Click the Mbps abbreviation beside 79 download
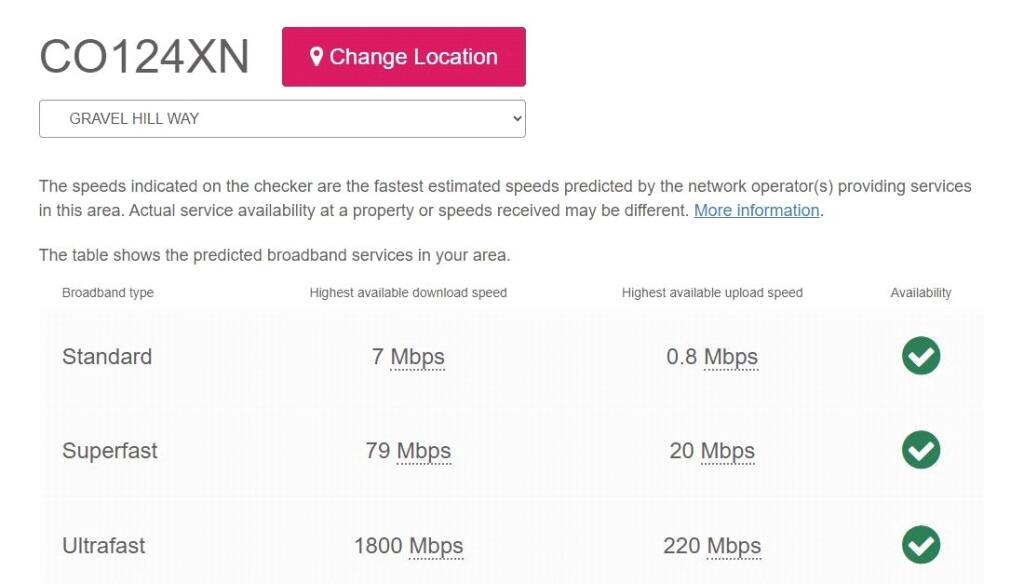The height and width of the screenshot is (584, 1024). [424, 451]
